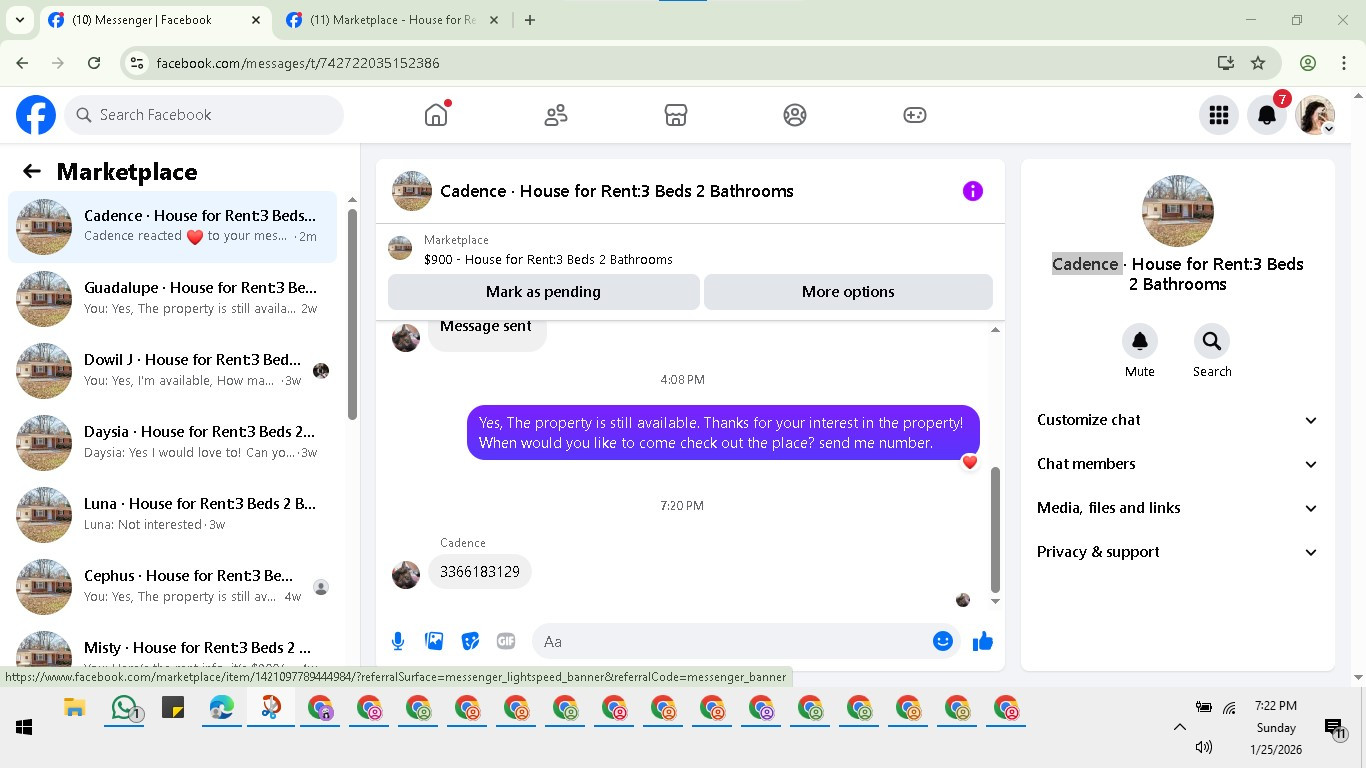The width and height of the screenshot is (1366, 768).
Task: Open the account profile picture menu
Action: [x=1315, y=115]
